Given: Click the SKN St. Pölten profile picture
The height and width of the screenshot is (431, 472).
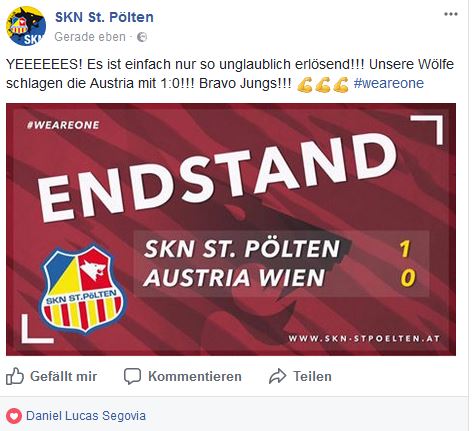Looking at the screenshot, I should click(26, 26).
